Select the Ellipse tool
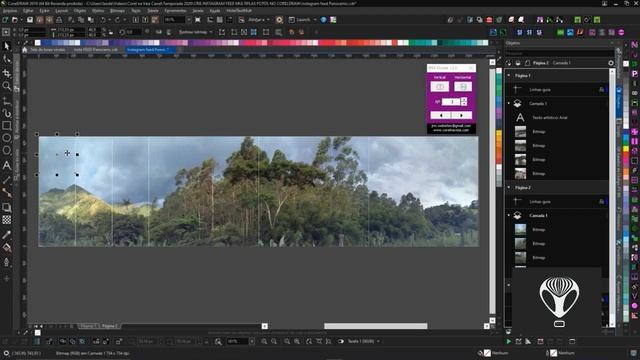640x360 pixels. coord(7,138)
